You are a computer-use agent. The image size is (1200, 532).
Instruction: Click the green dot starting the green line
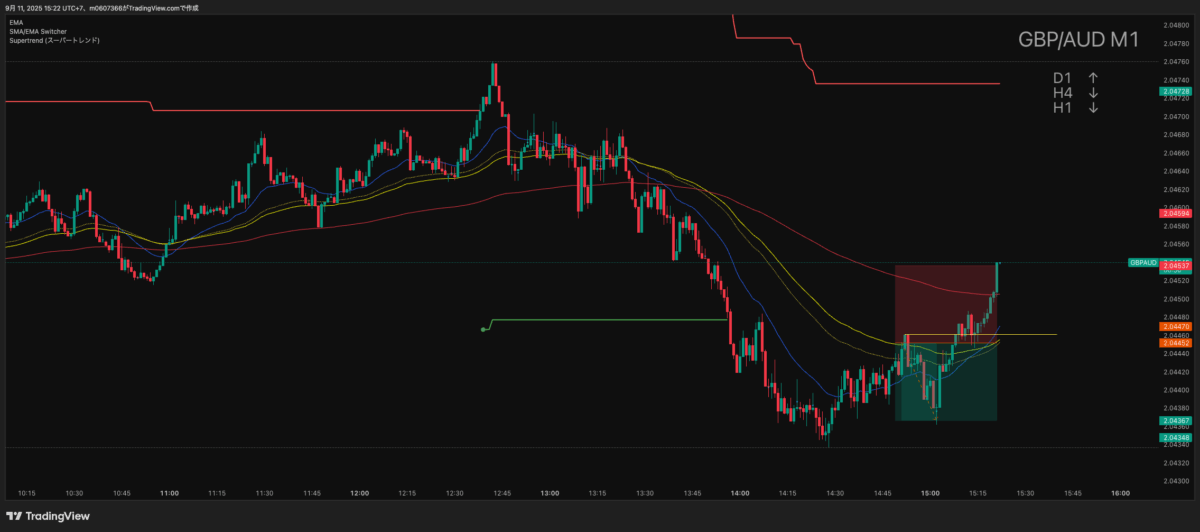[484, 329]
